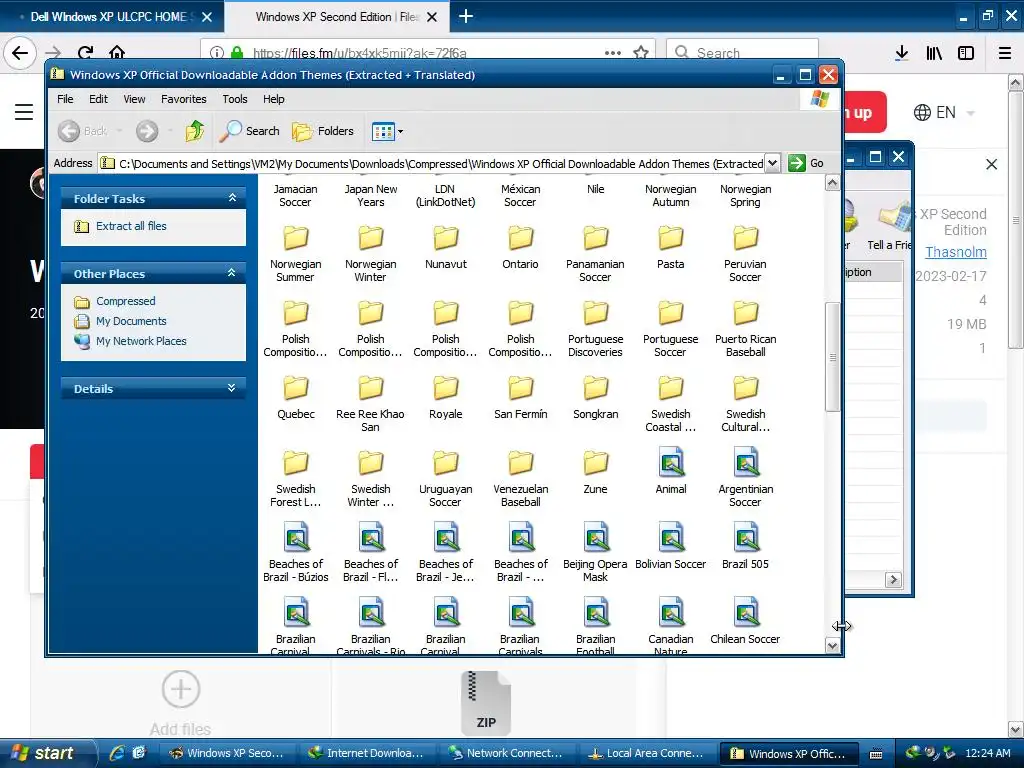Toggle the Folders pane button
The height and width of the screenshot is (768, 1024).
pos(323,131)
